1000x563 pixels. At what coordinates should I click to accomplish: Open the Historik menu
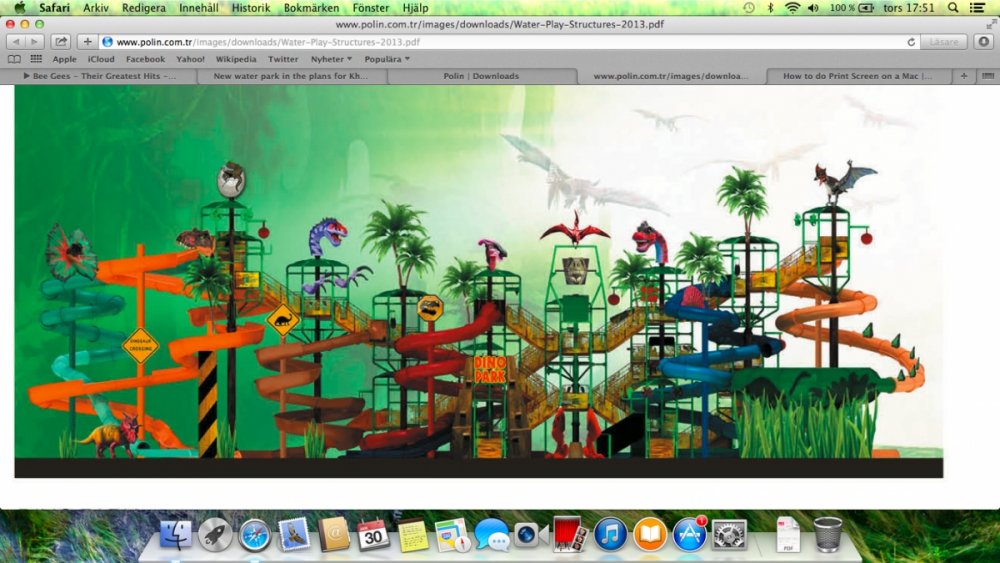click(251, 7)
